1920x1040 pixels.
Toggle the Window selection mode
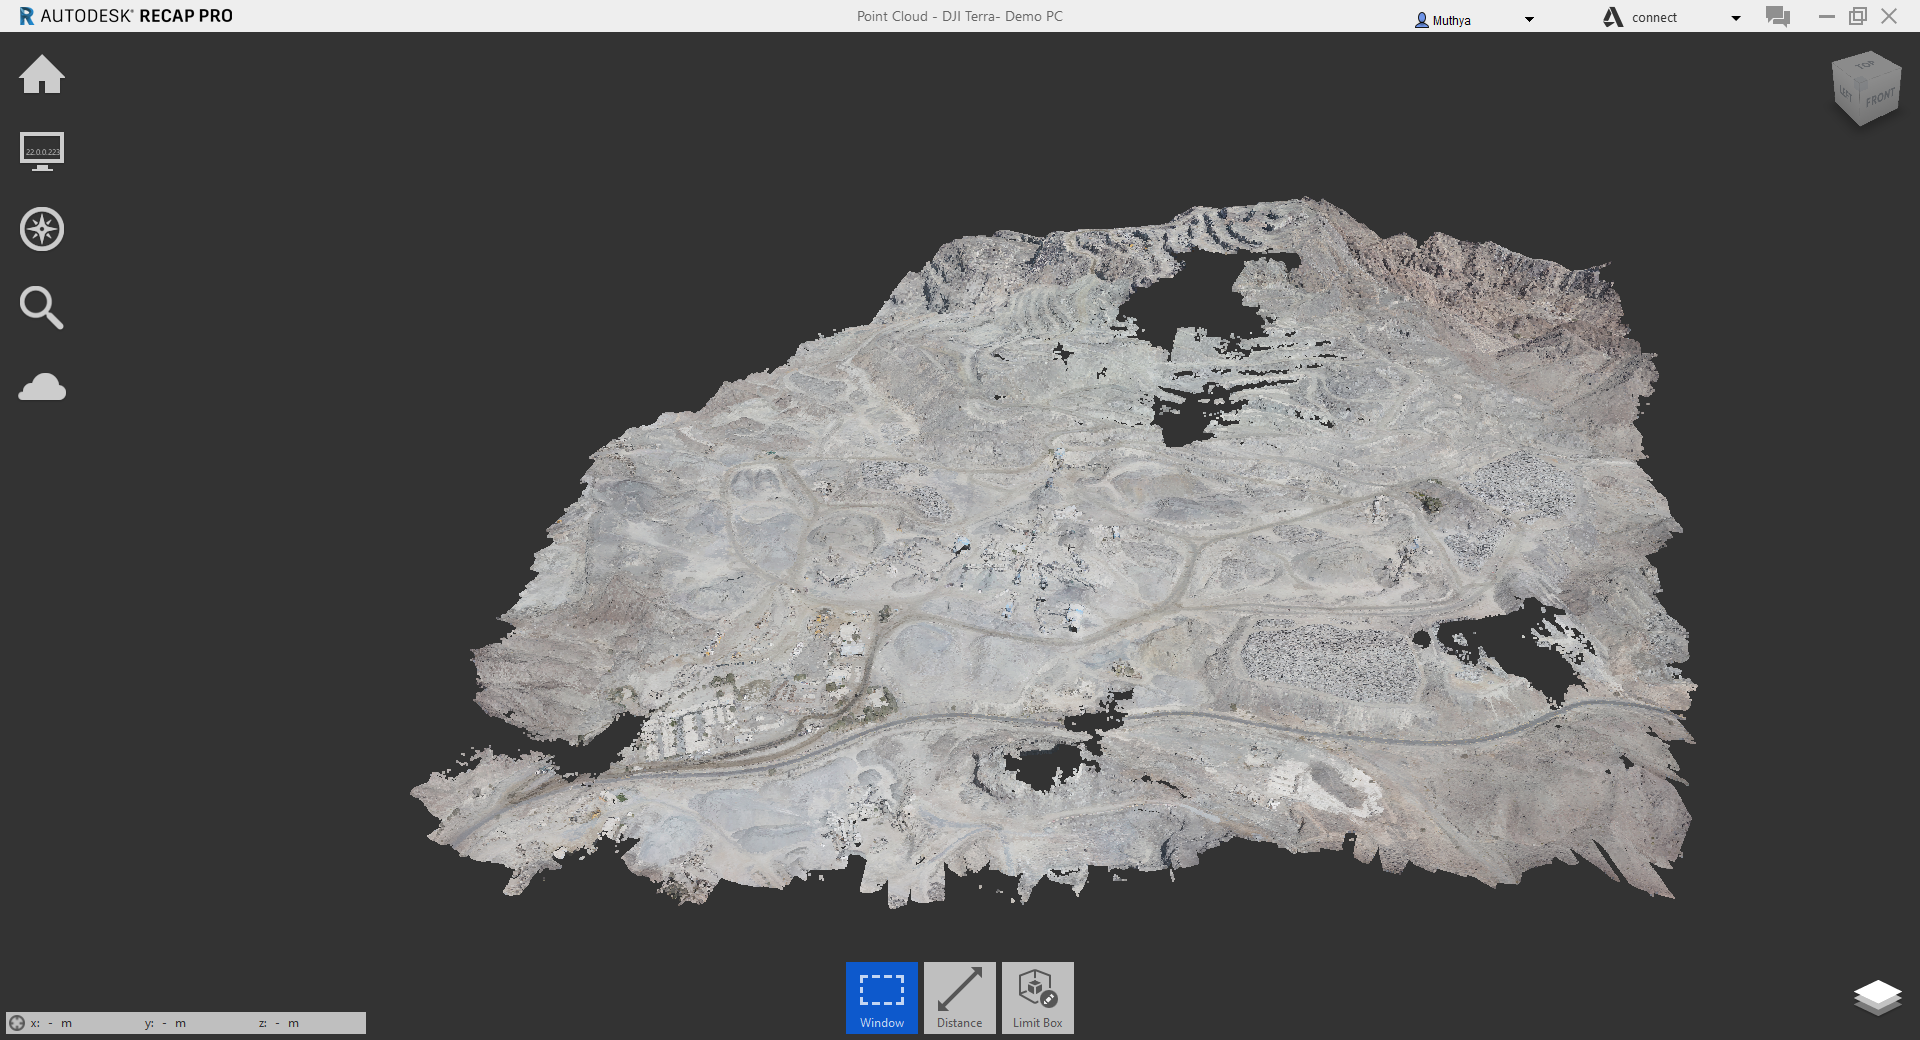(x=880, y=997)
